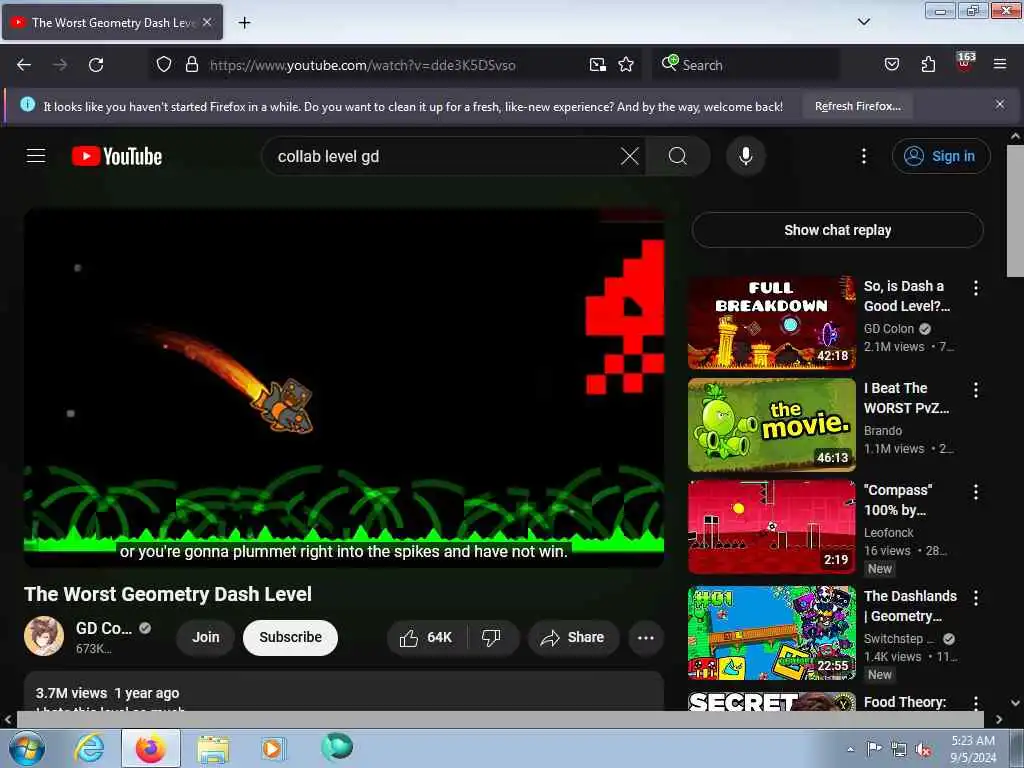
Task: Select The Worst Geometry Dash Level tab
Action: (x=112, y=22)
